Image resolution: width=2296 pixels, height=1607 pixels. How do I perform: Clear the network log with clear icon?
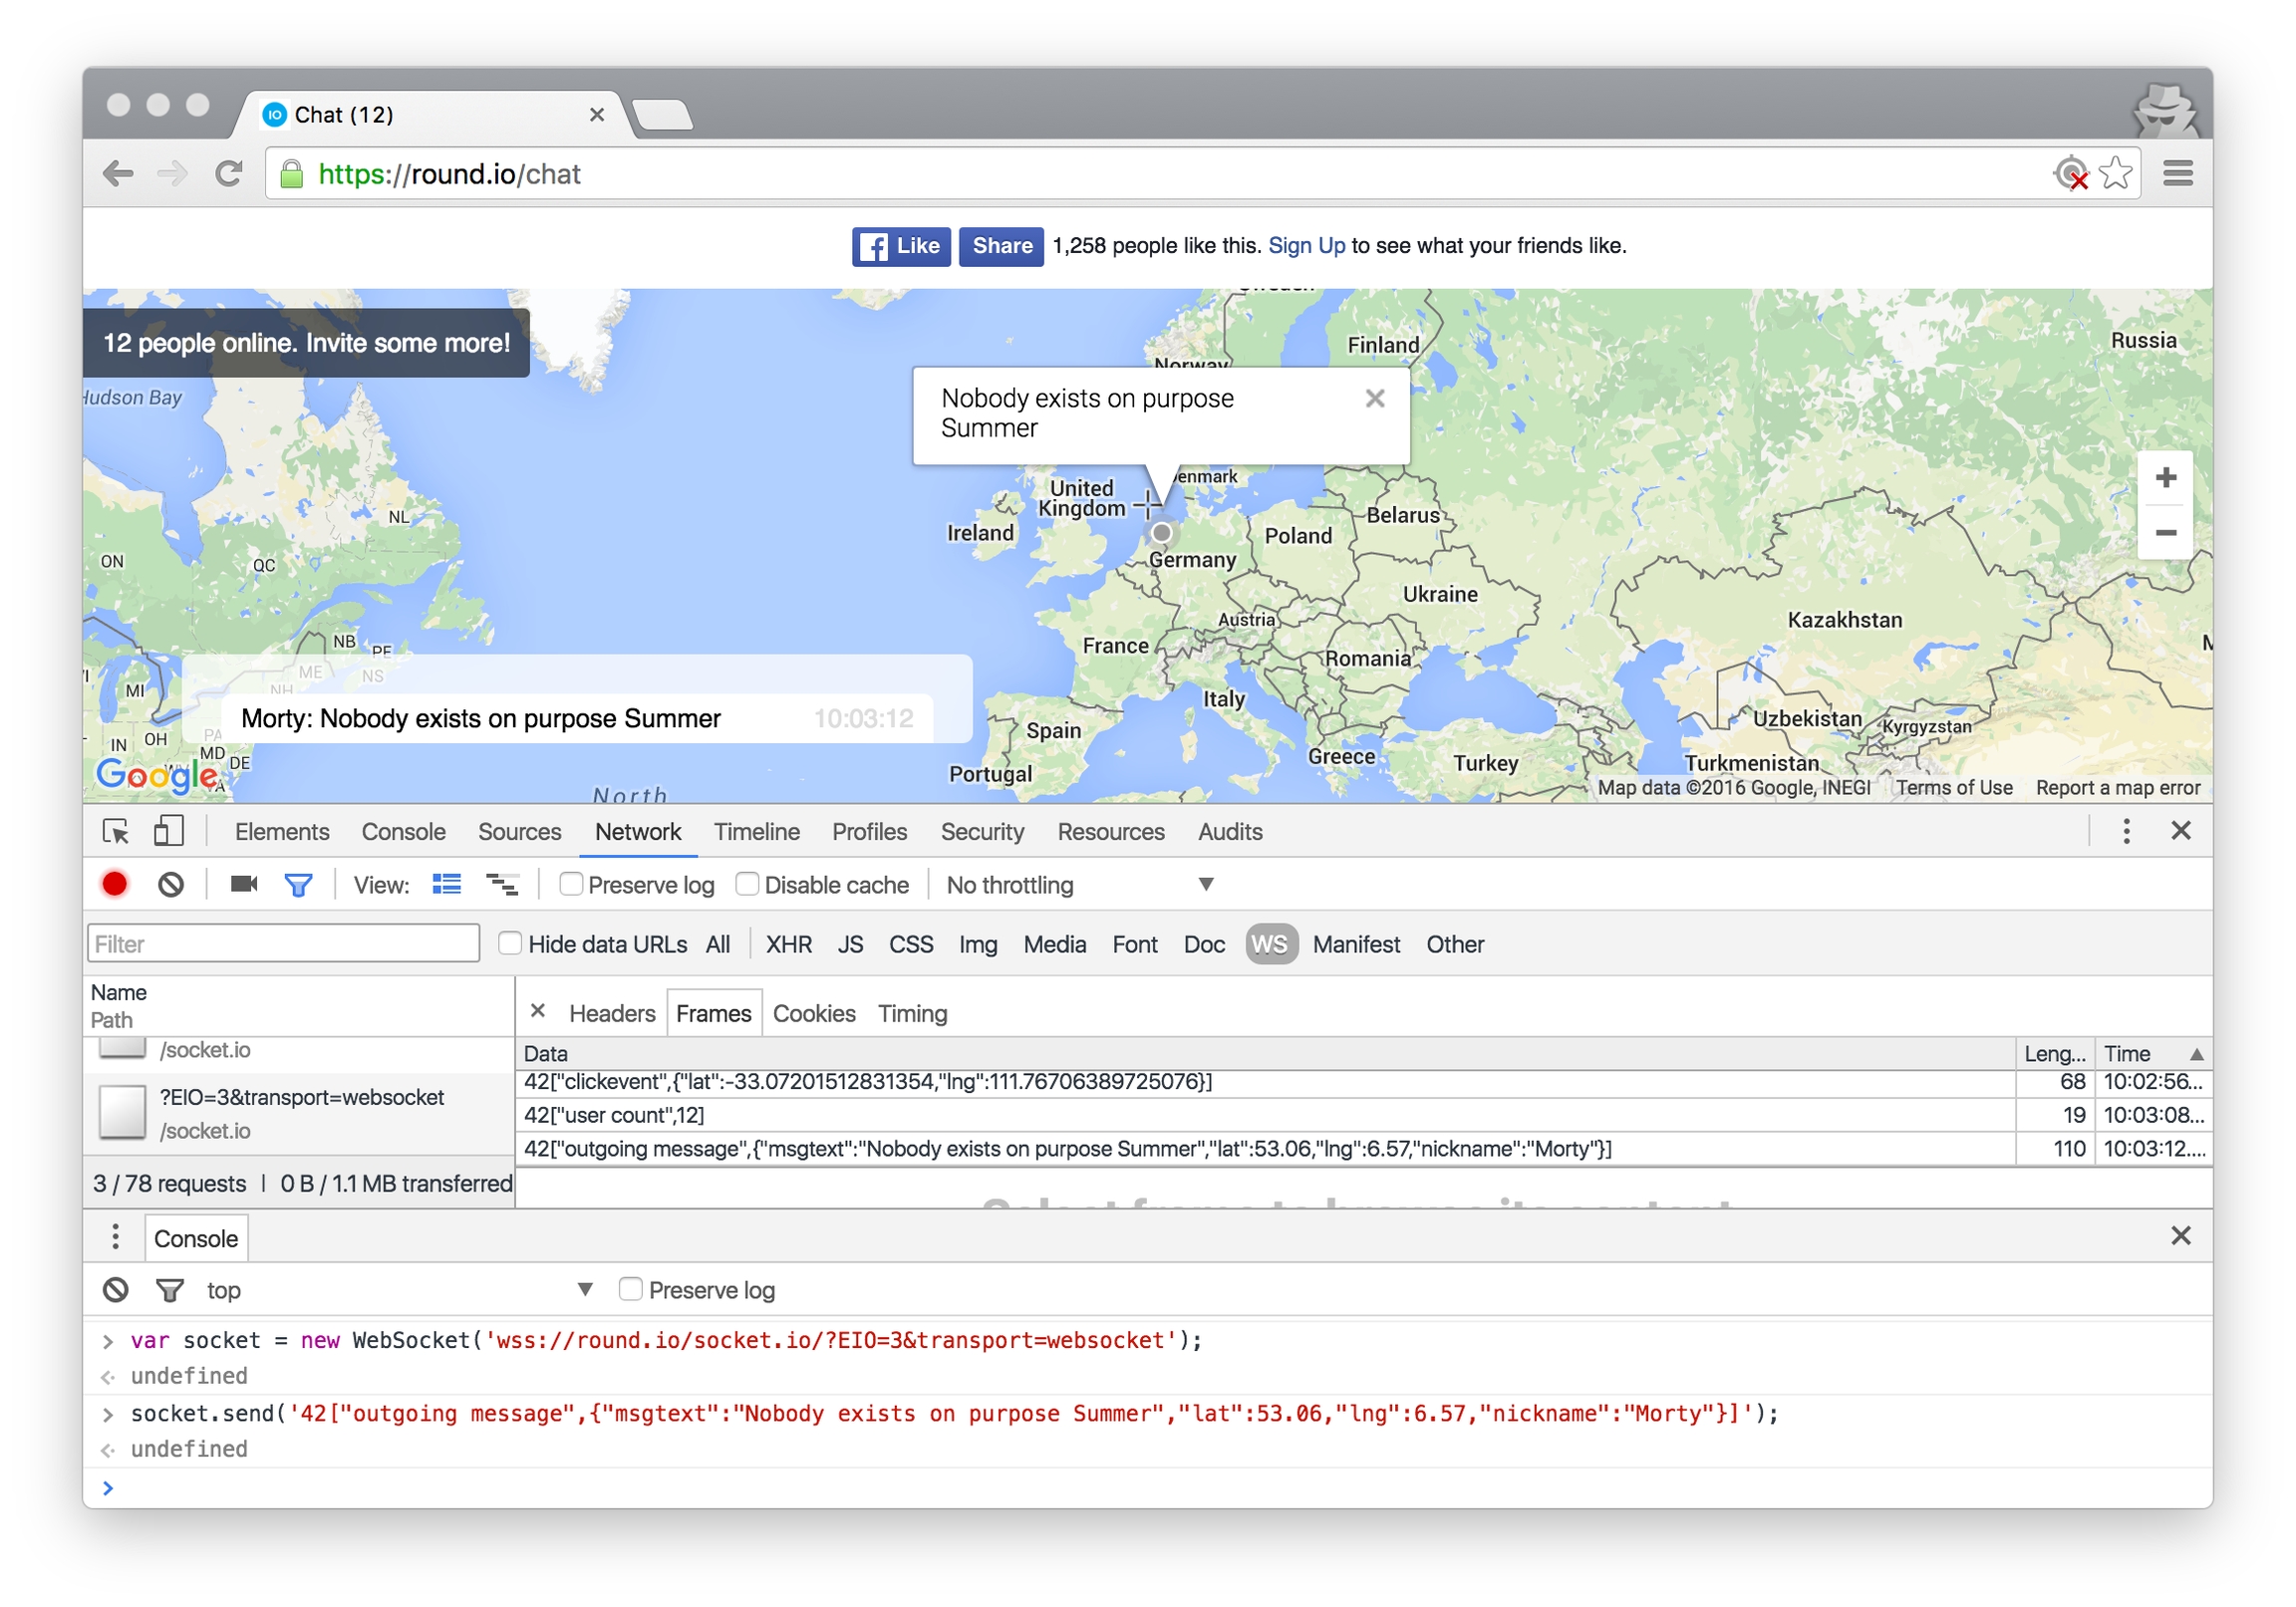pyautogui.click(x=171, y=885)
